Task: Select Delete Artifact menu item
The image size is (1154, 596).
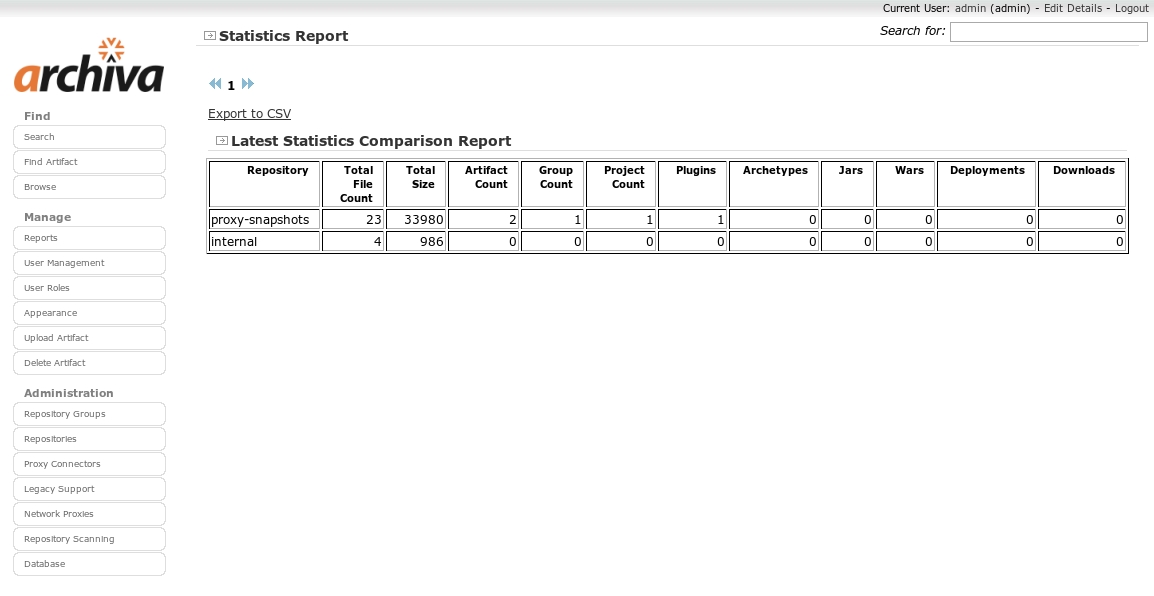Action: point(89,363)
